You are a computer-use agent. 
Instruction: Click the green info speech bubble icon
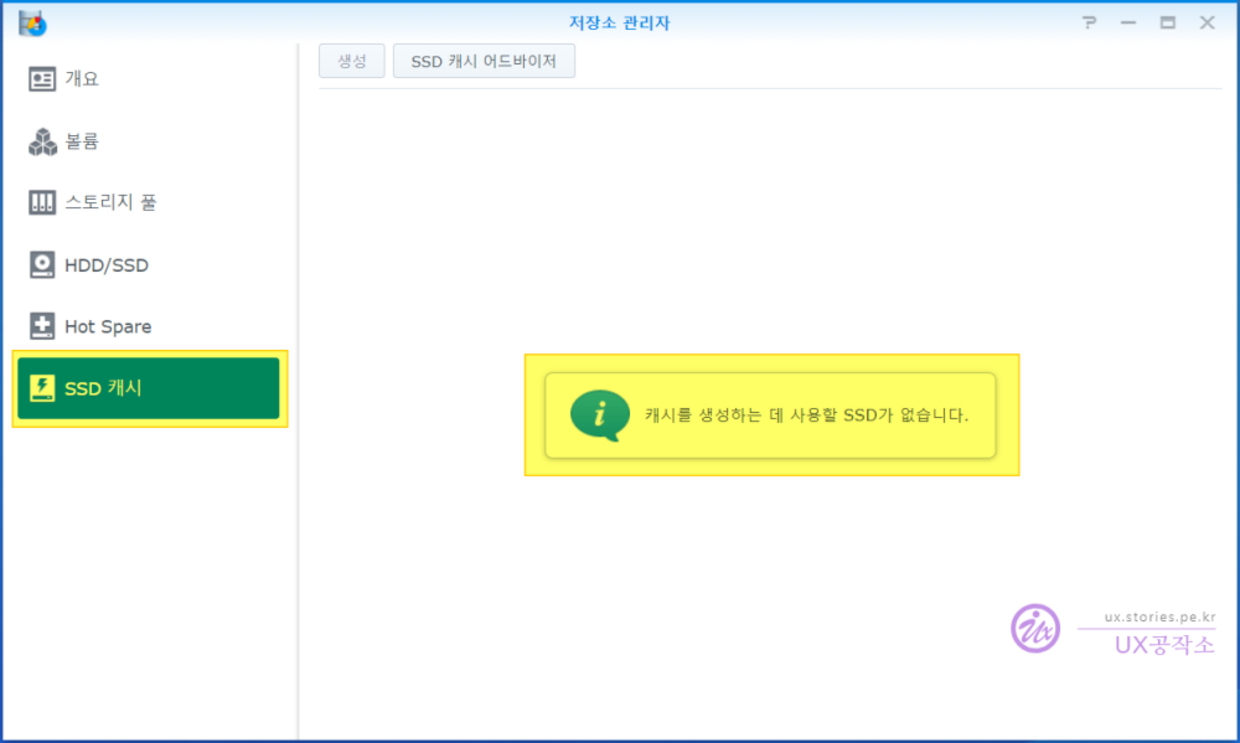tap(599, 415)
